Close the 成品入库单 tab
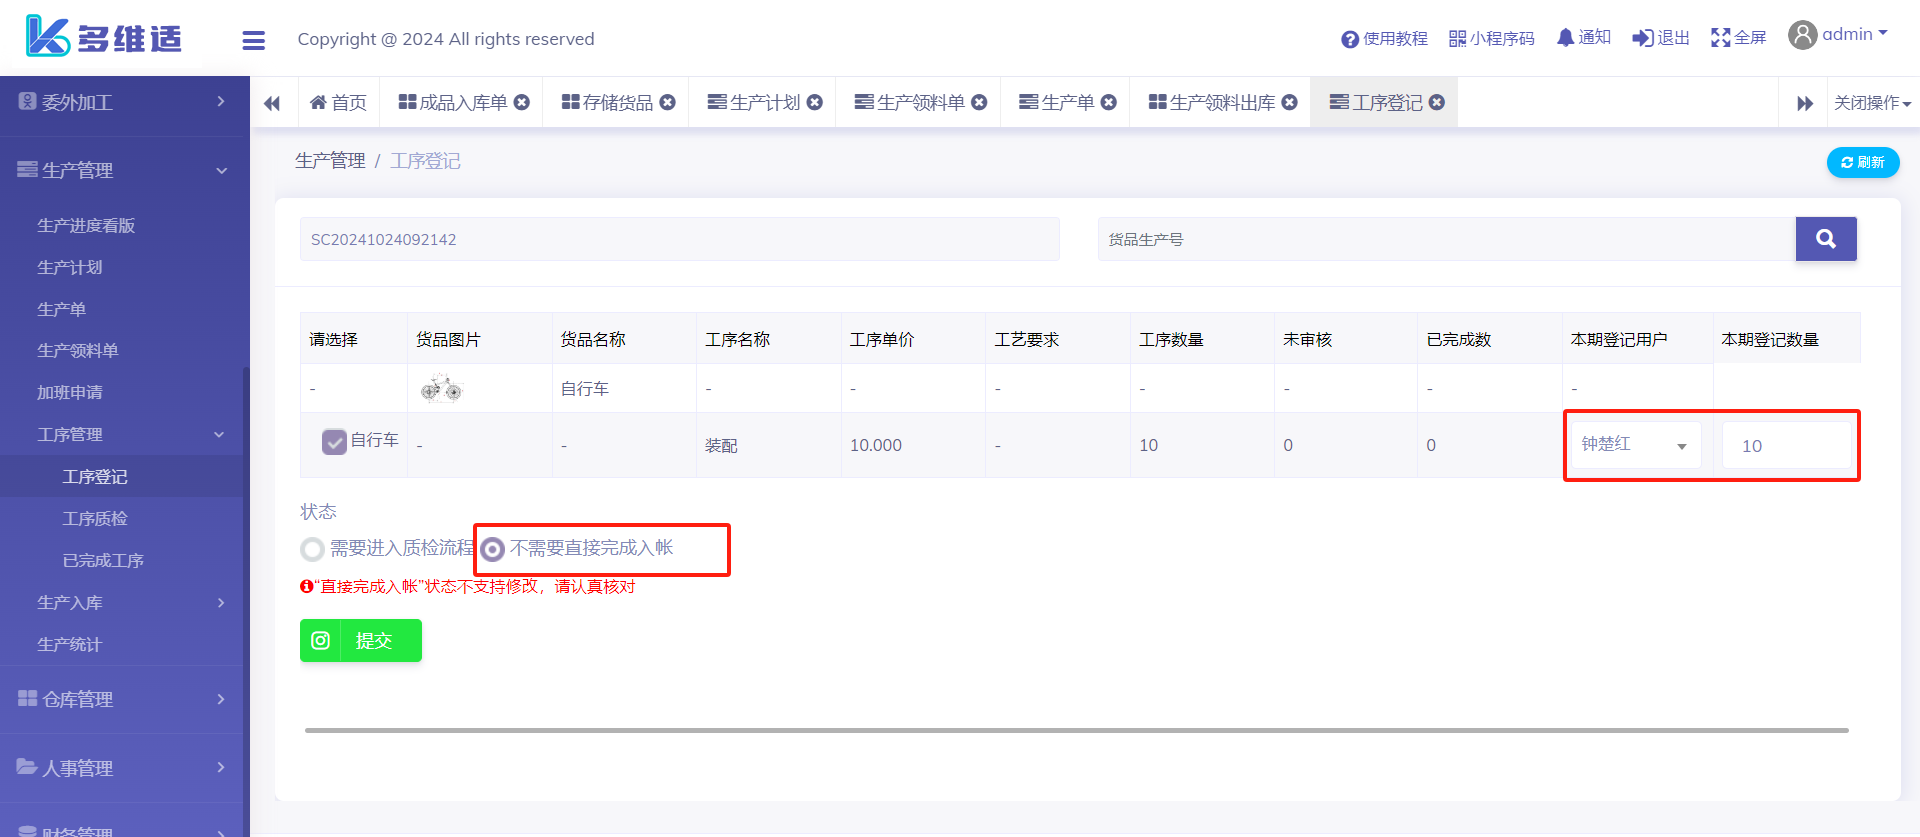The image size is (1920, 837). click(x=522, y=102)
